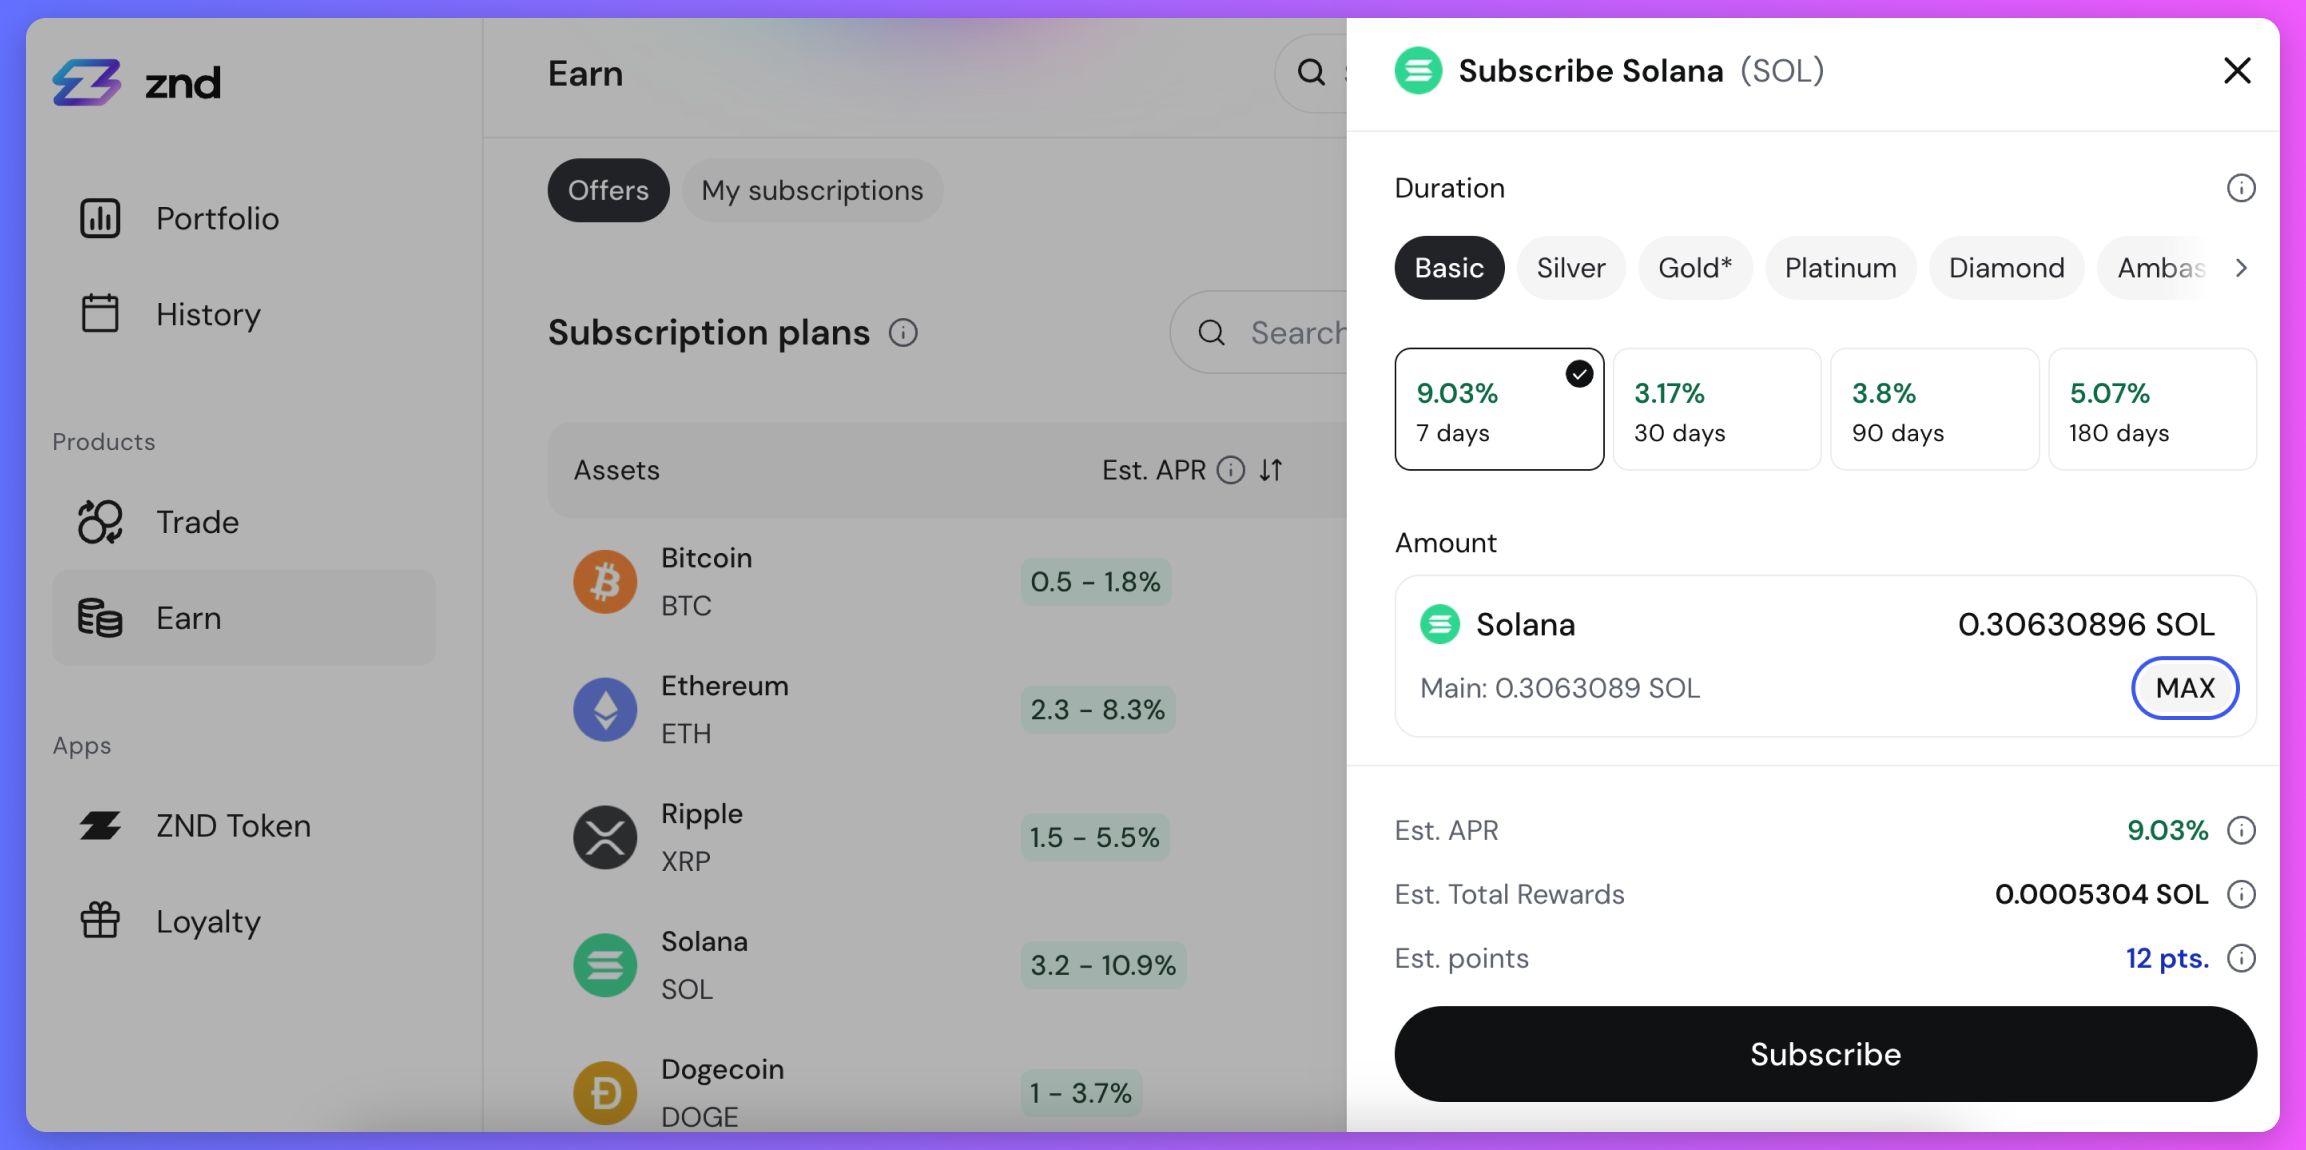Close the Subscribe Solana panel
The image size is (2306, 1150).
coord(2237,71)
